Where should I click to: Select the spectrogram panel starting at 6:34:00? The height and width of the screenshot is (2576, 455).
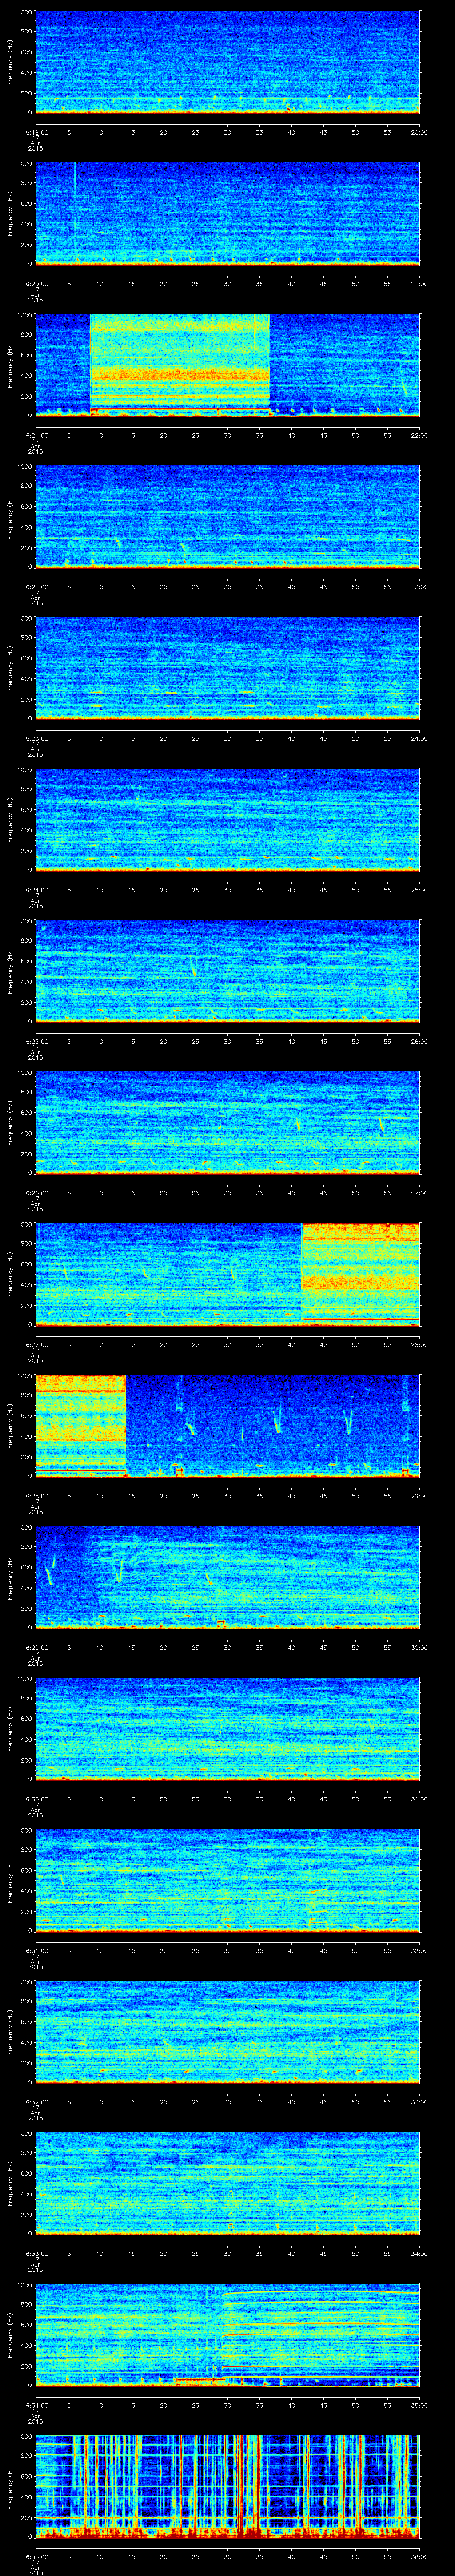(x=227, y=2335)
